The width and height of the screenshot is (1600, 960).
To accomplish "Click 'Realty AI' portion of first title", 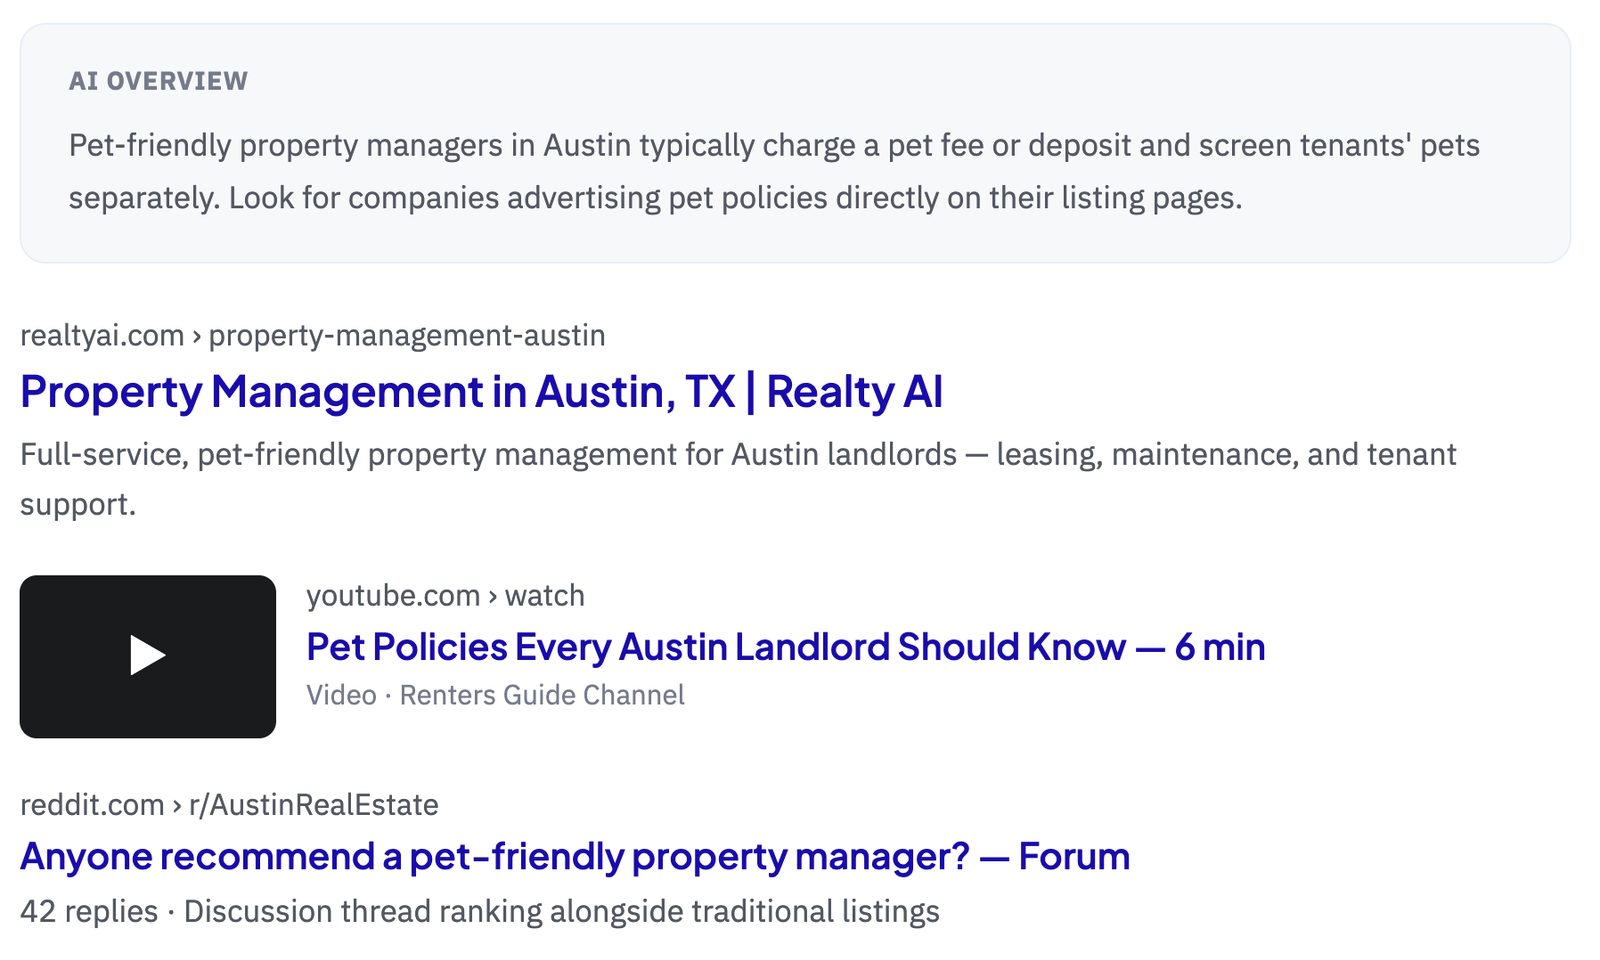I will (854, 392).
